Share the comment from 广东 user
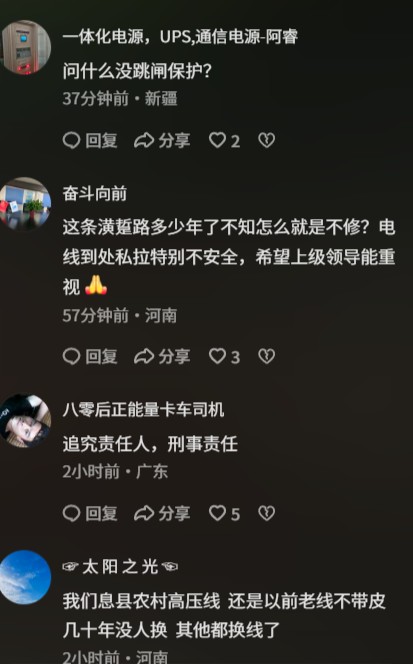Screen dimensions: 413x664 coord(162,514)
